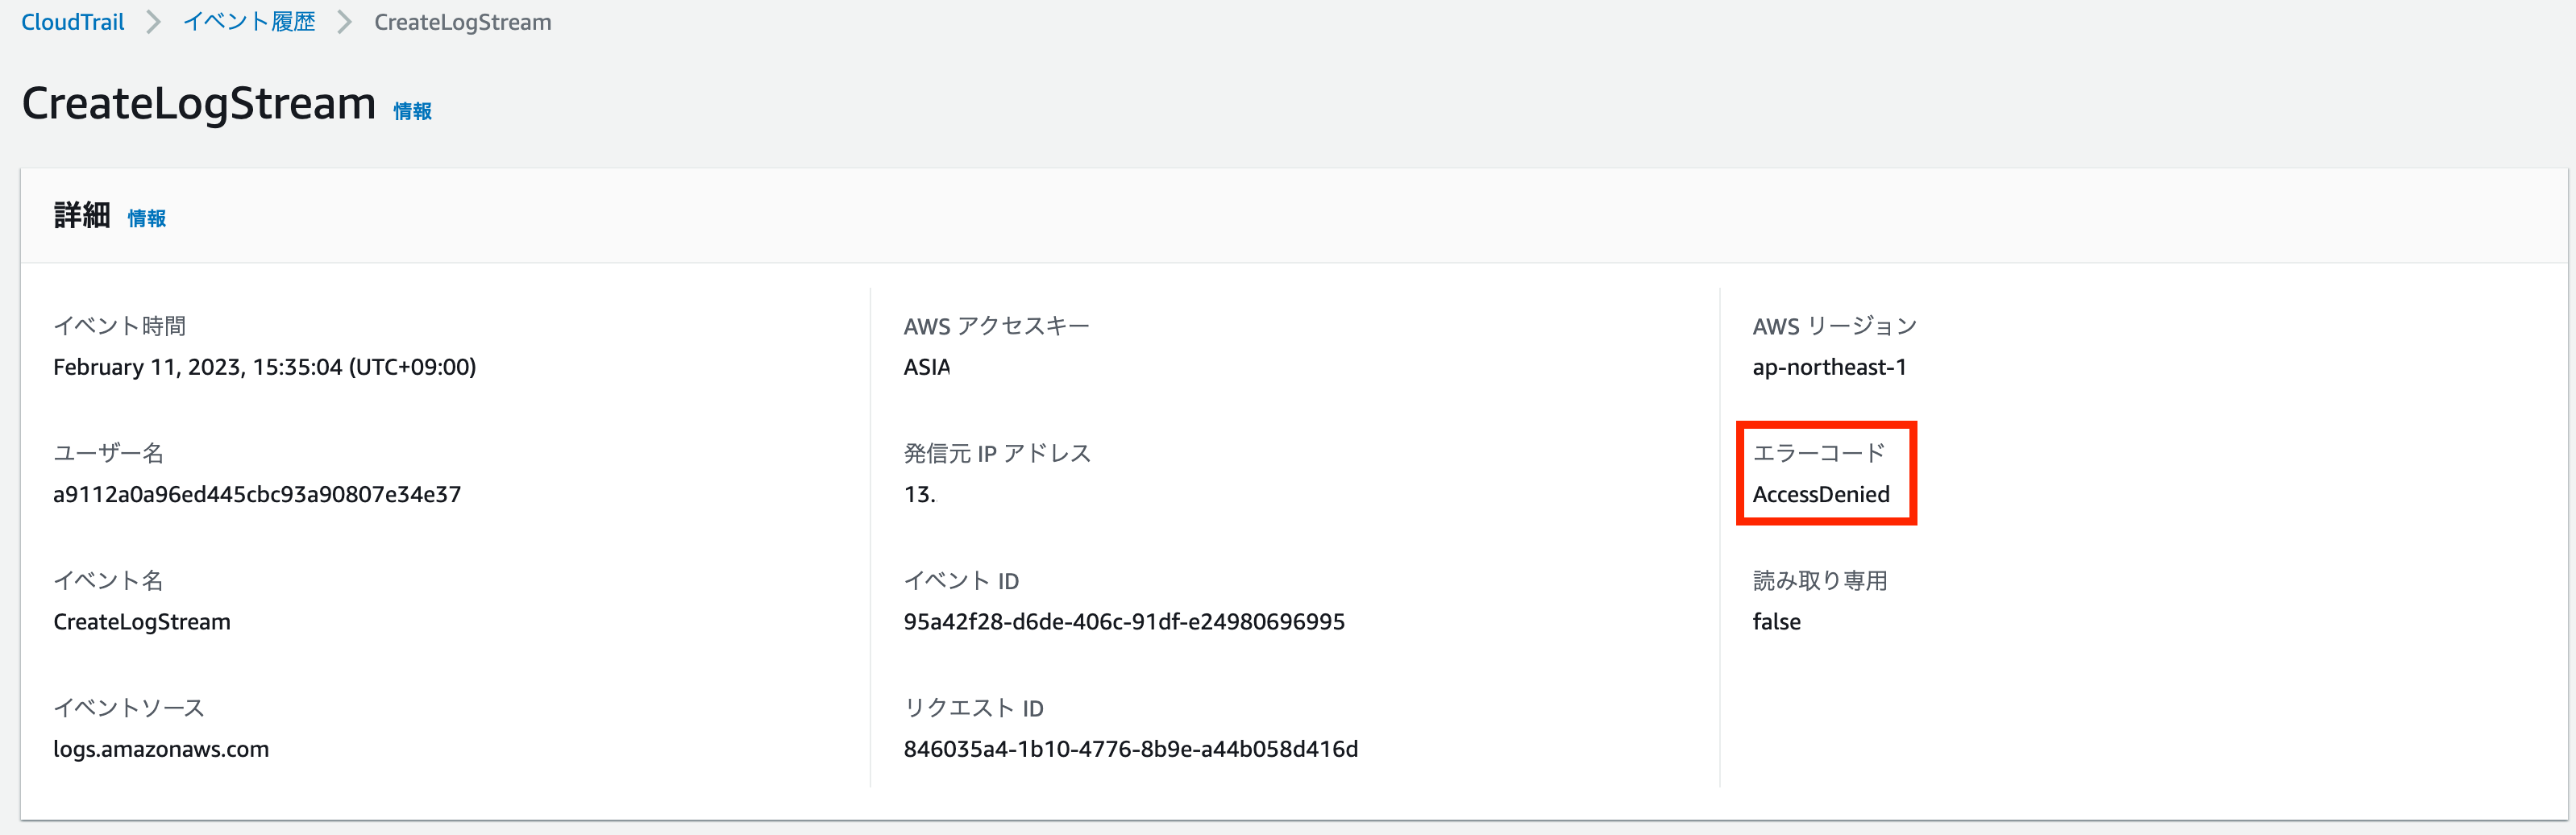Click the event source logs.amazonaws.com
Image resolution: width=2576 pixels, height=835 pixels.
(161, 749)
